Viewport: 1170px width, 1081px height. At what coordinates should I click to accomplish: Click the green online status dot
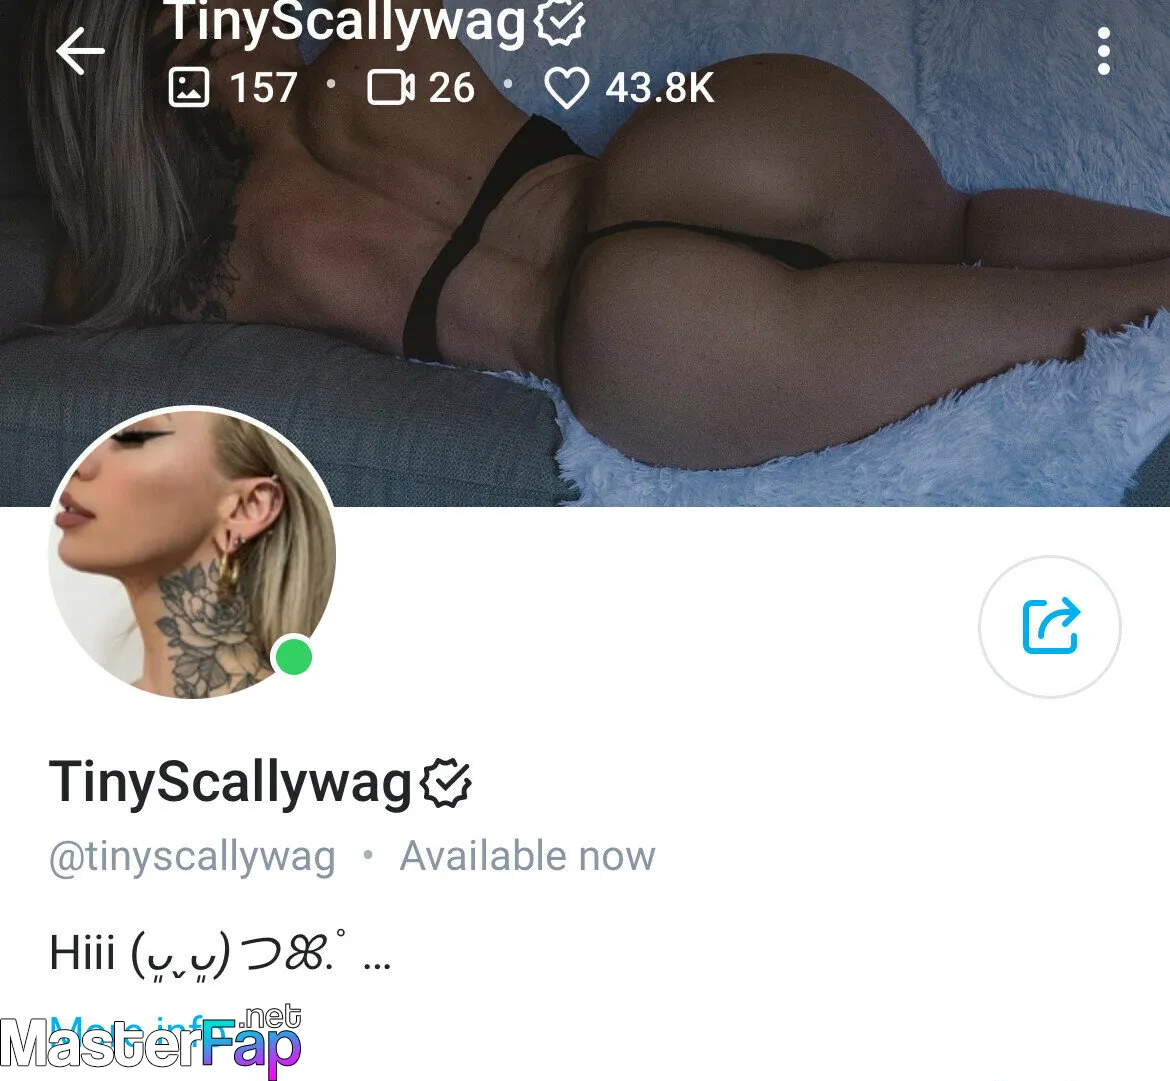tap(294, 657)
